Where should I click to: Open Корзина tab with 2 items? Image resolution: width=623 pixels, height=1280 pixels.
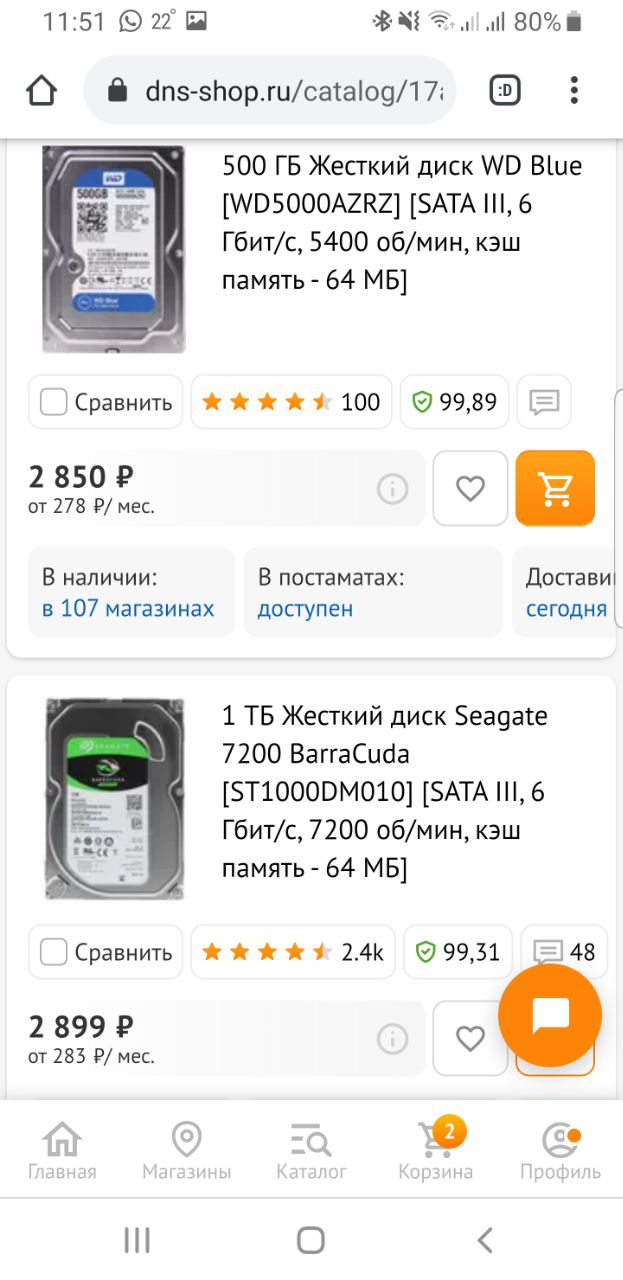[x=435, y=1150]
